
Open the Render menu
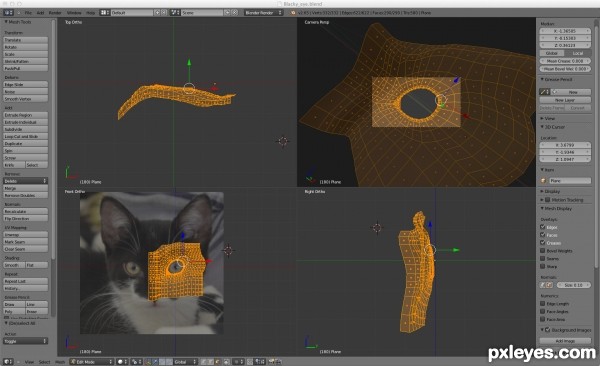tap(55, 13)
